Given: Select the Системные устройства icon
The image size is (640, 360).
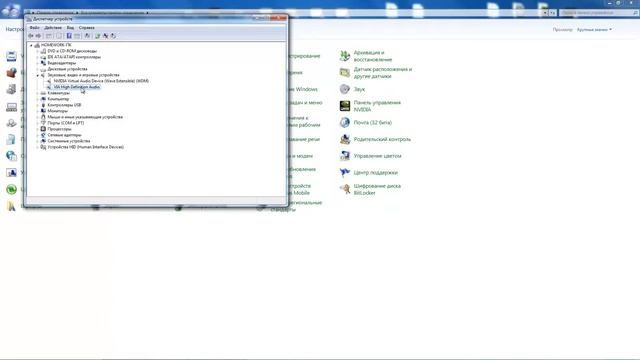Looking at the screenshot, I should point(43,141).
